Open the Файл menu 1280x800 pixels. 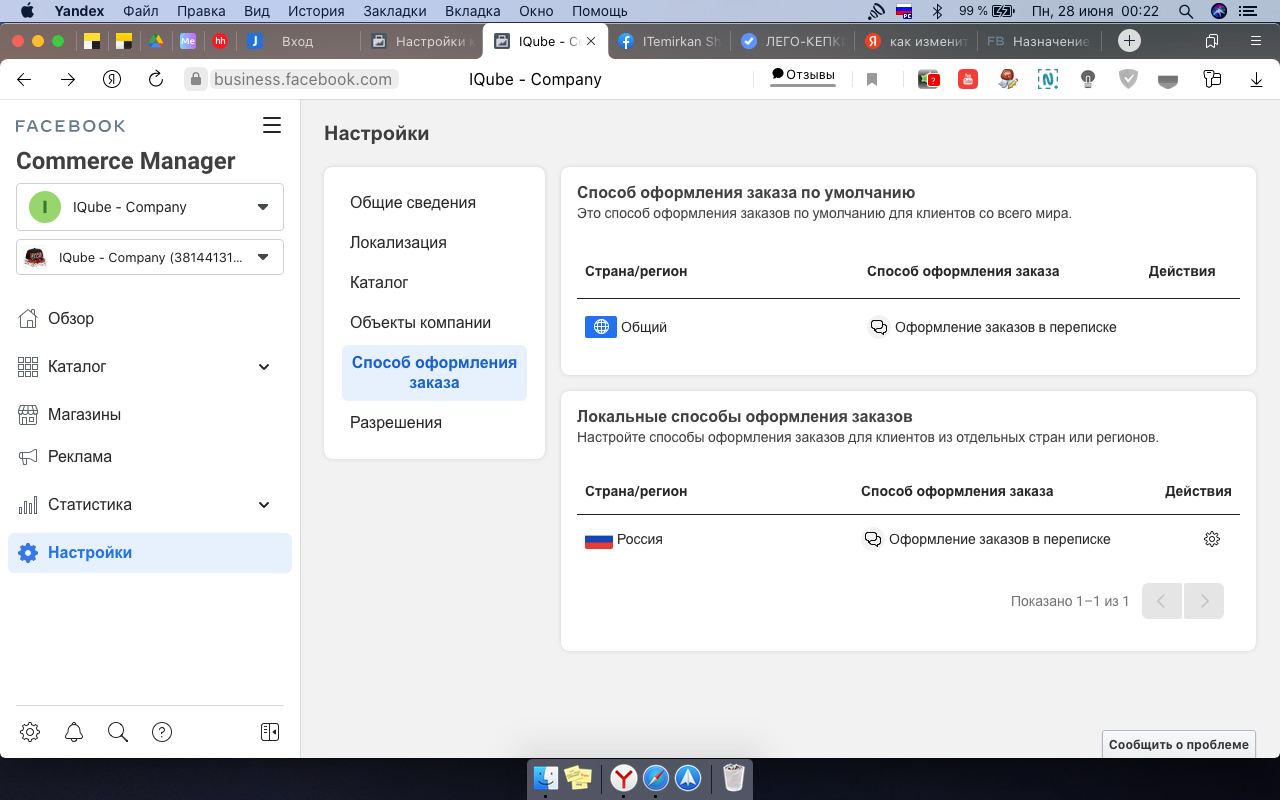point(141,11)
